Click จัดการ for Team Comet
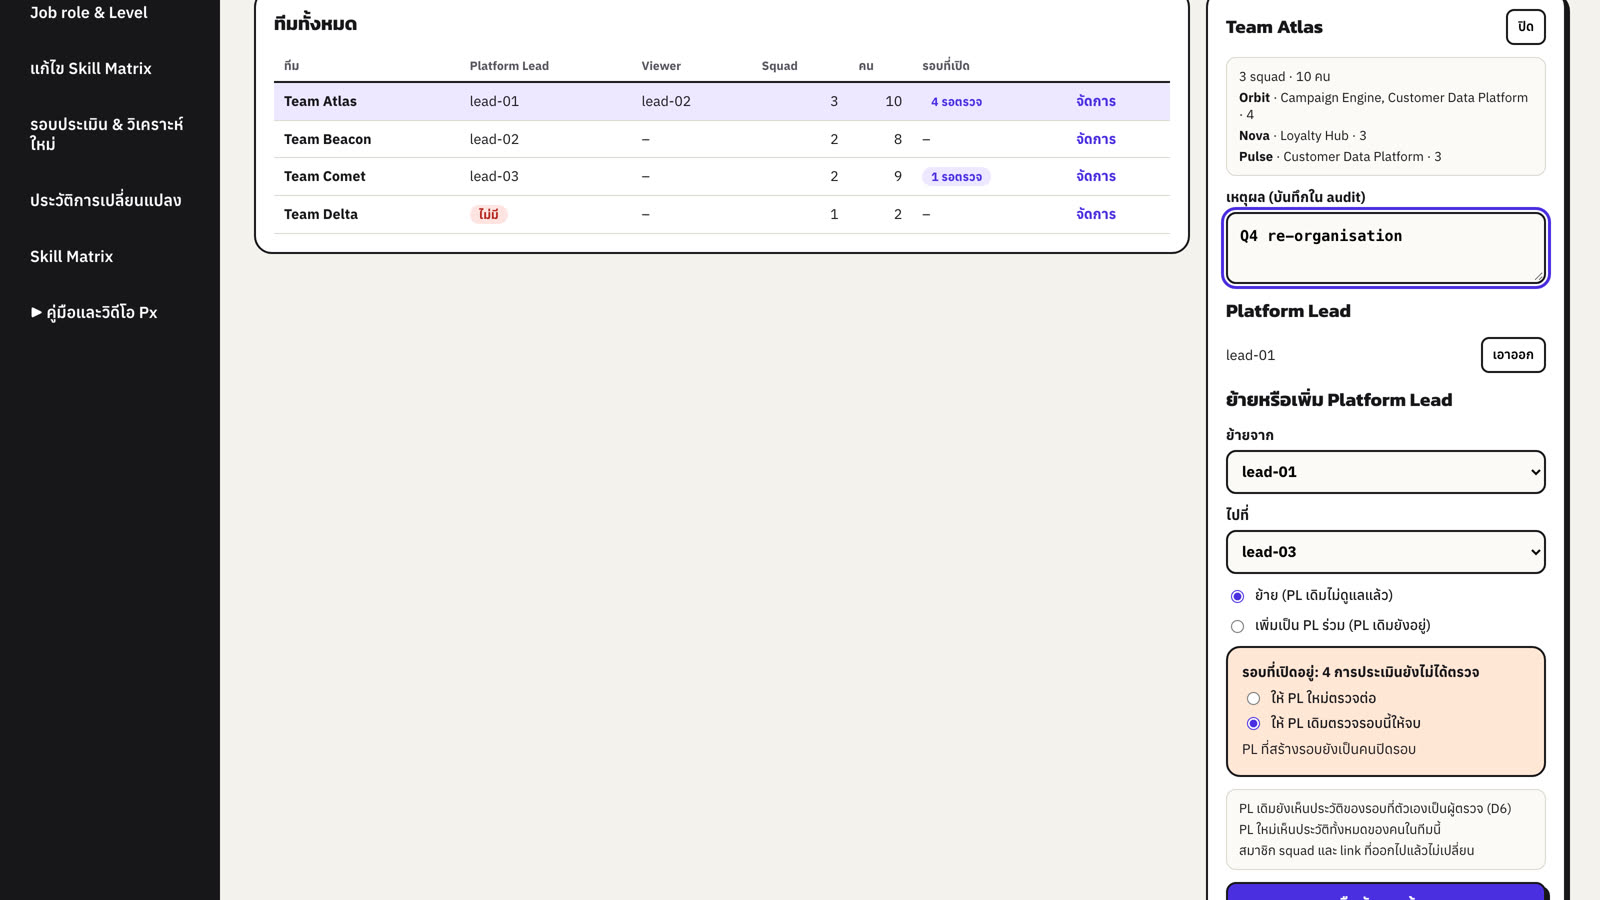The image size is (1600, 900). (1096, 176)
